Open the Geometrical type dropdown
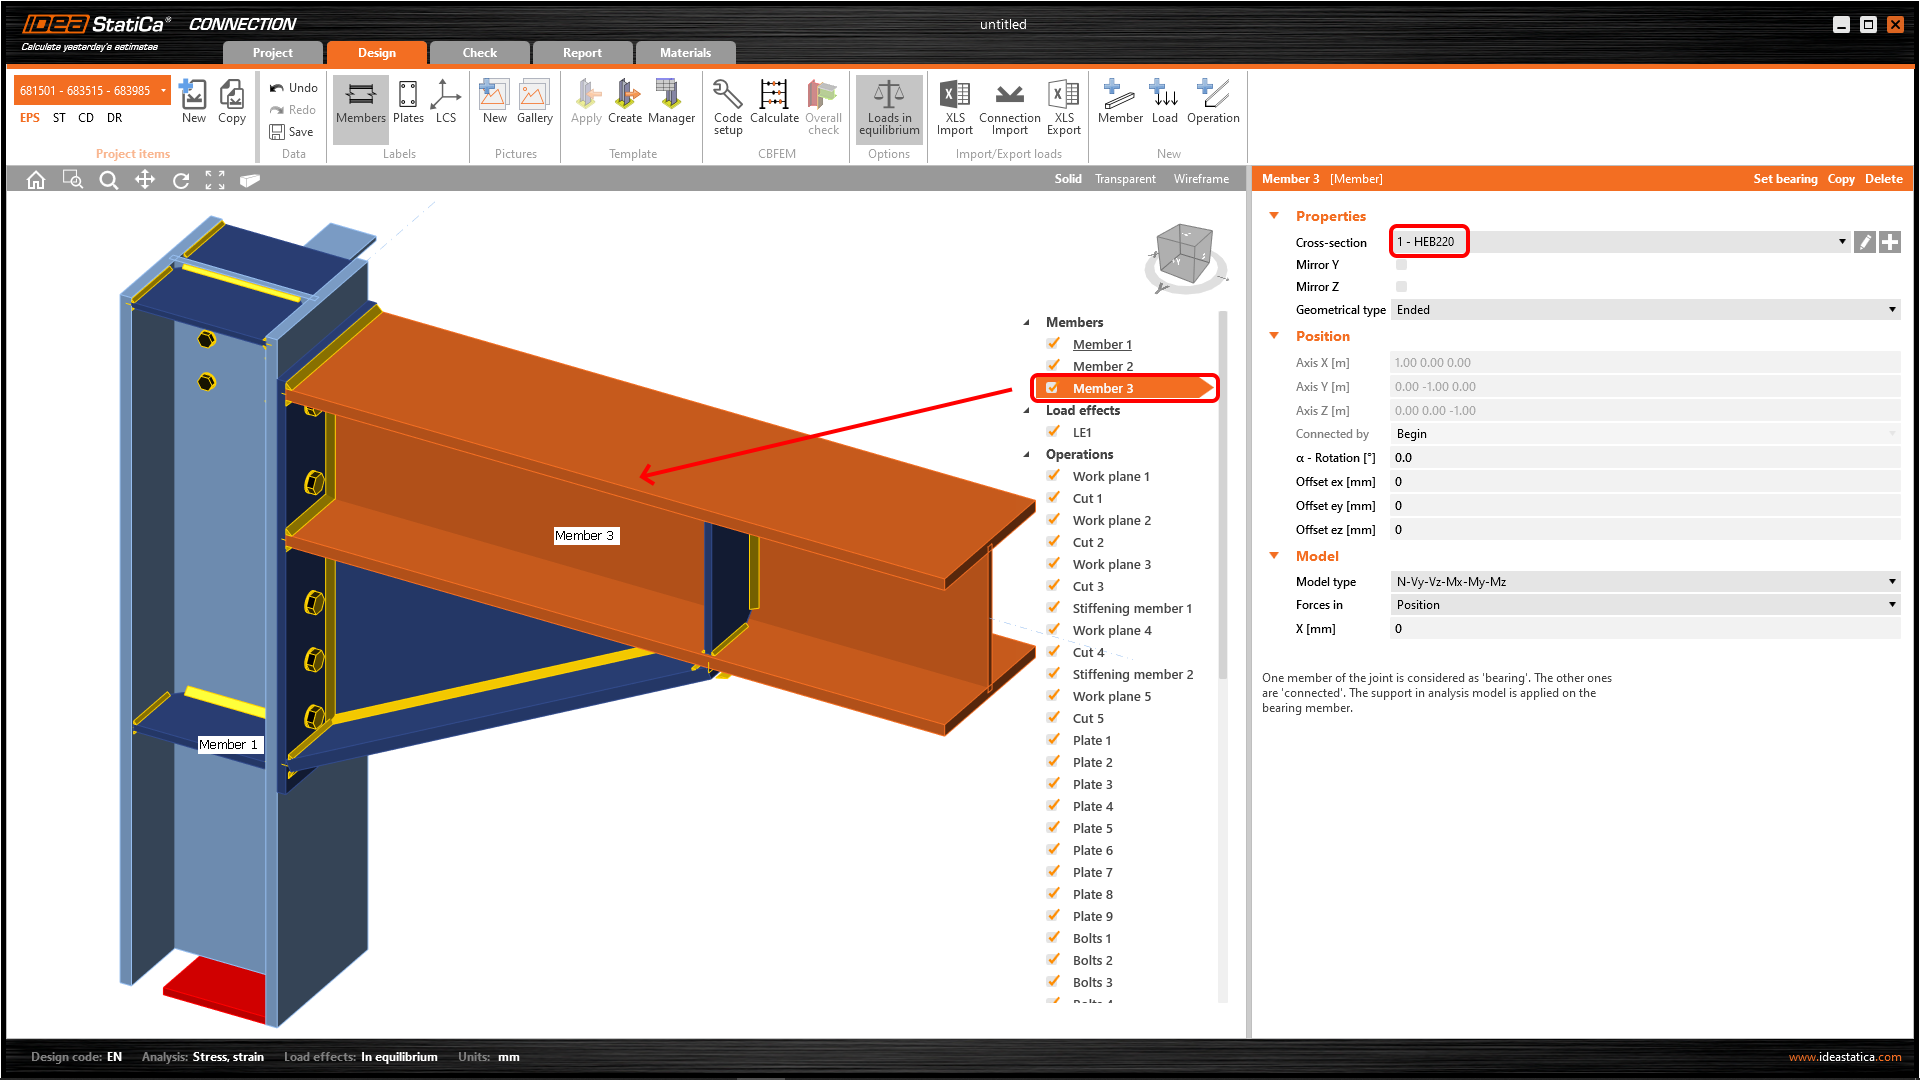This screenshot has width=1920, height=1080. coord(1645,310)
